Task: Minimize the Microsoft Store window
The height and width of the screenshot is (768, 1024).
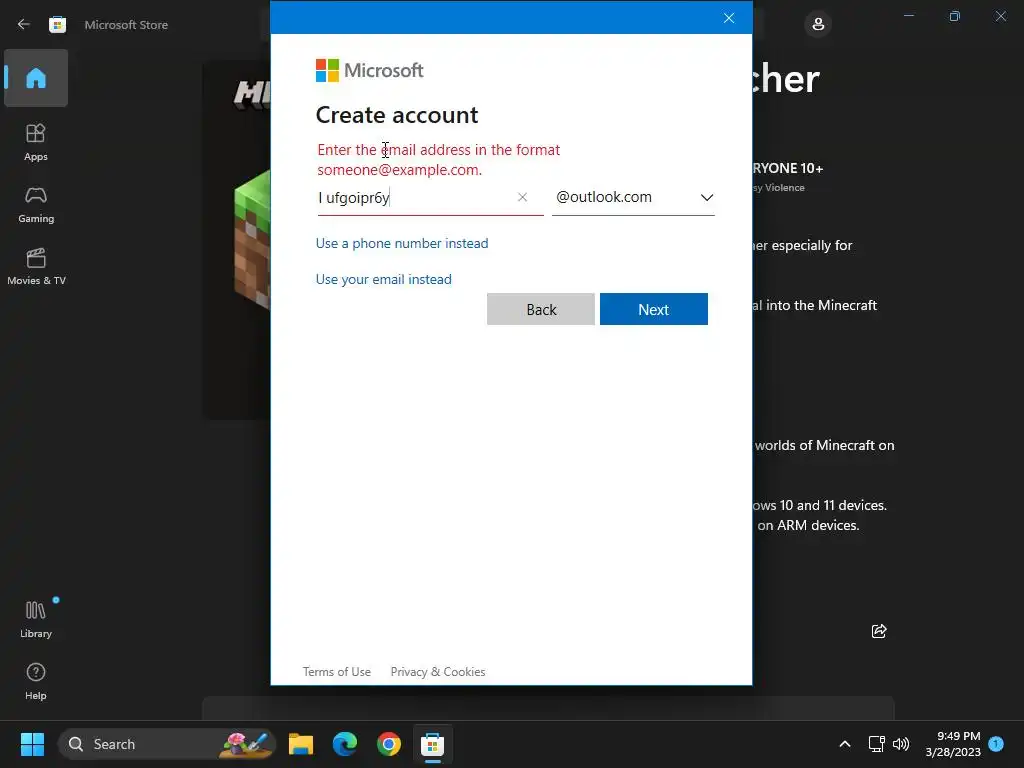Action: (908, 16)
